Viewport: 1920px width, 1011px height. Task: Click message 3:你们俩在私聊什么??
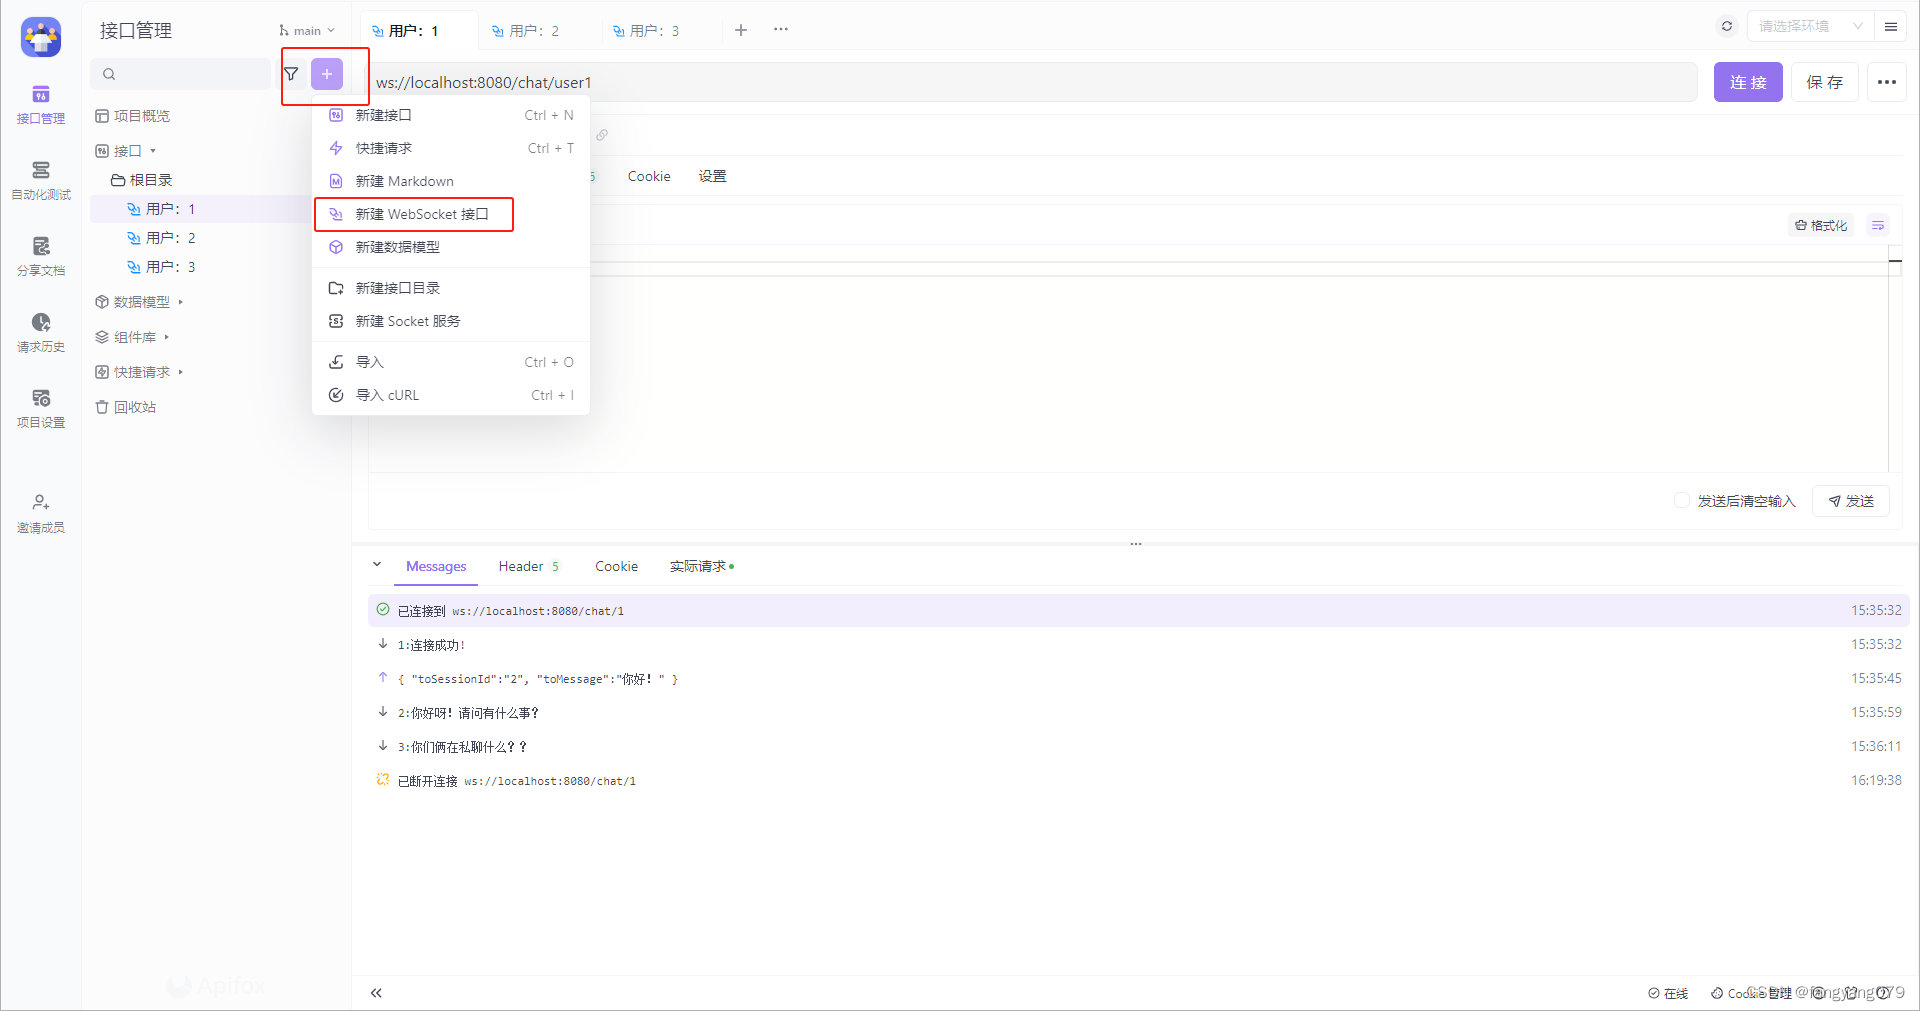tap(1138, 746)
